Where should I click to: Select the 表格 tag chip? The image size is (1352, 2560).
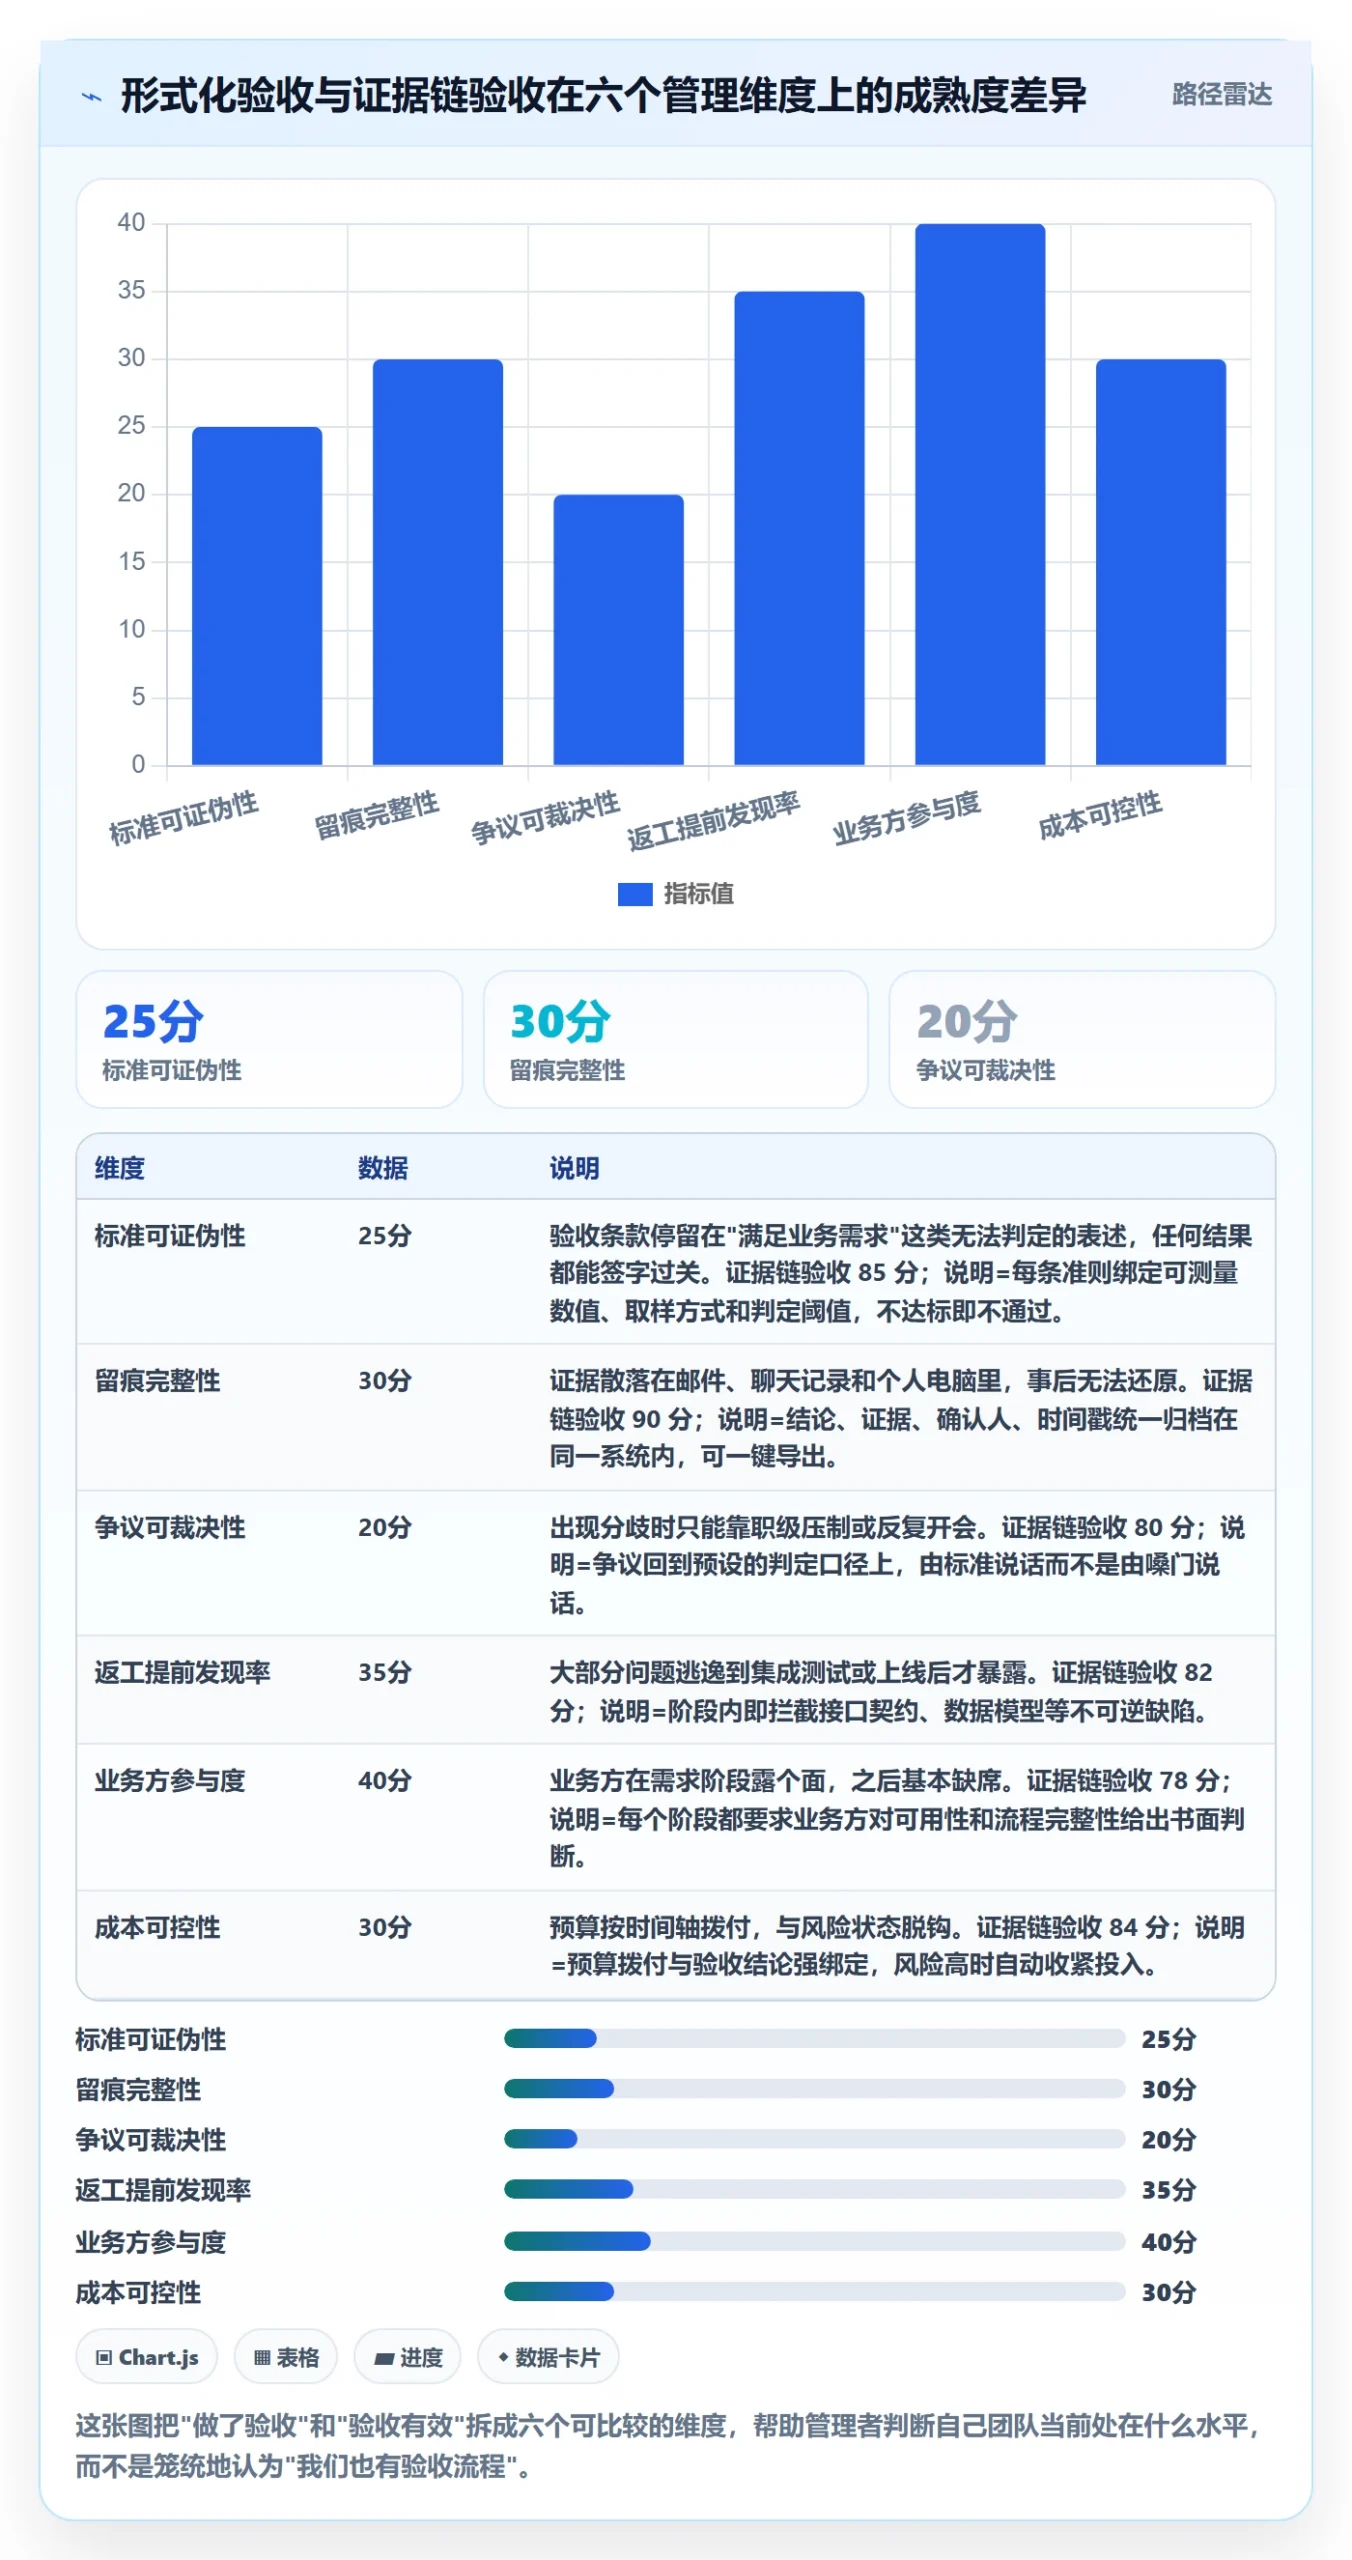pos(286,2358)
